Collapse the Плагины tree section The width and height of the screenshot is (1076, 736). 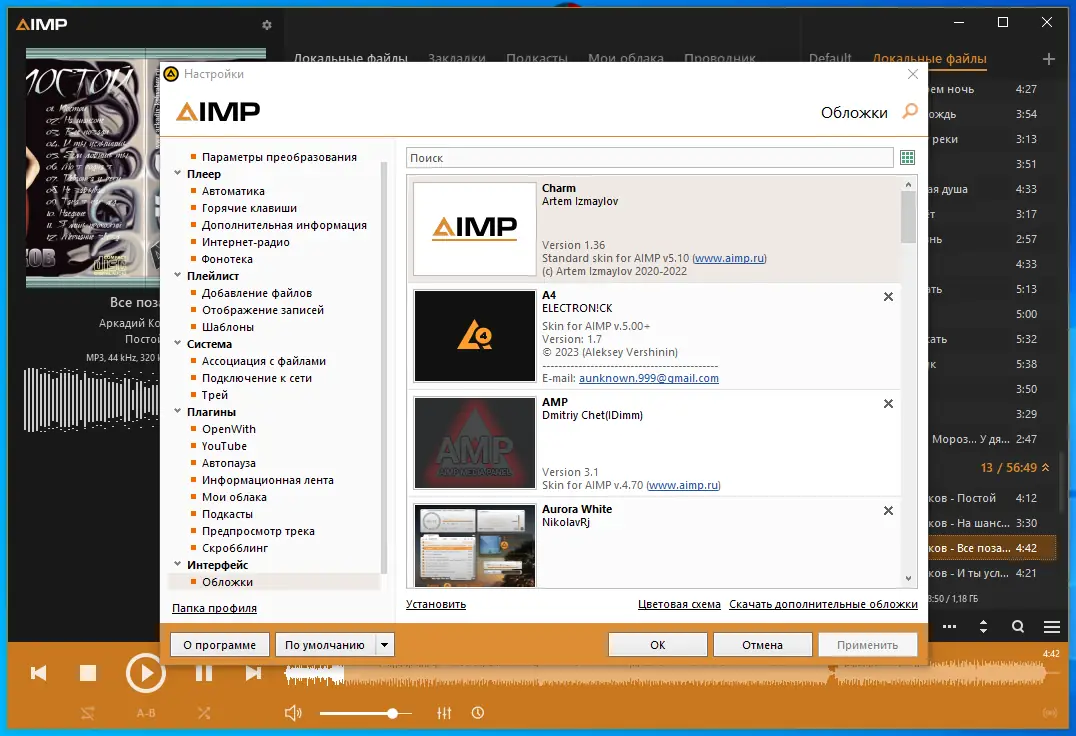click(x=178, y=411)
